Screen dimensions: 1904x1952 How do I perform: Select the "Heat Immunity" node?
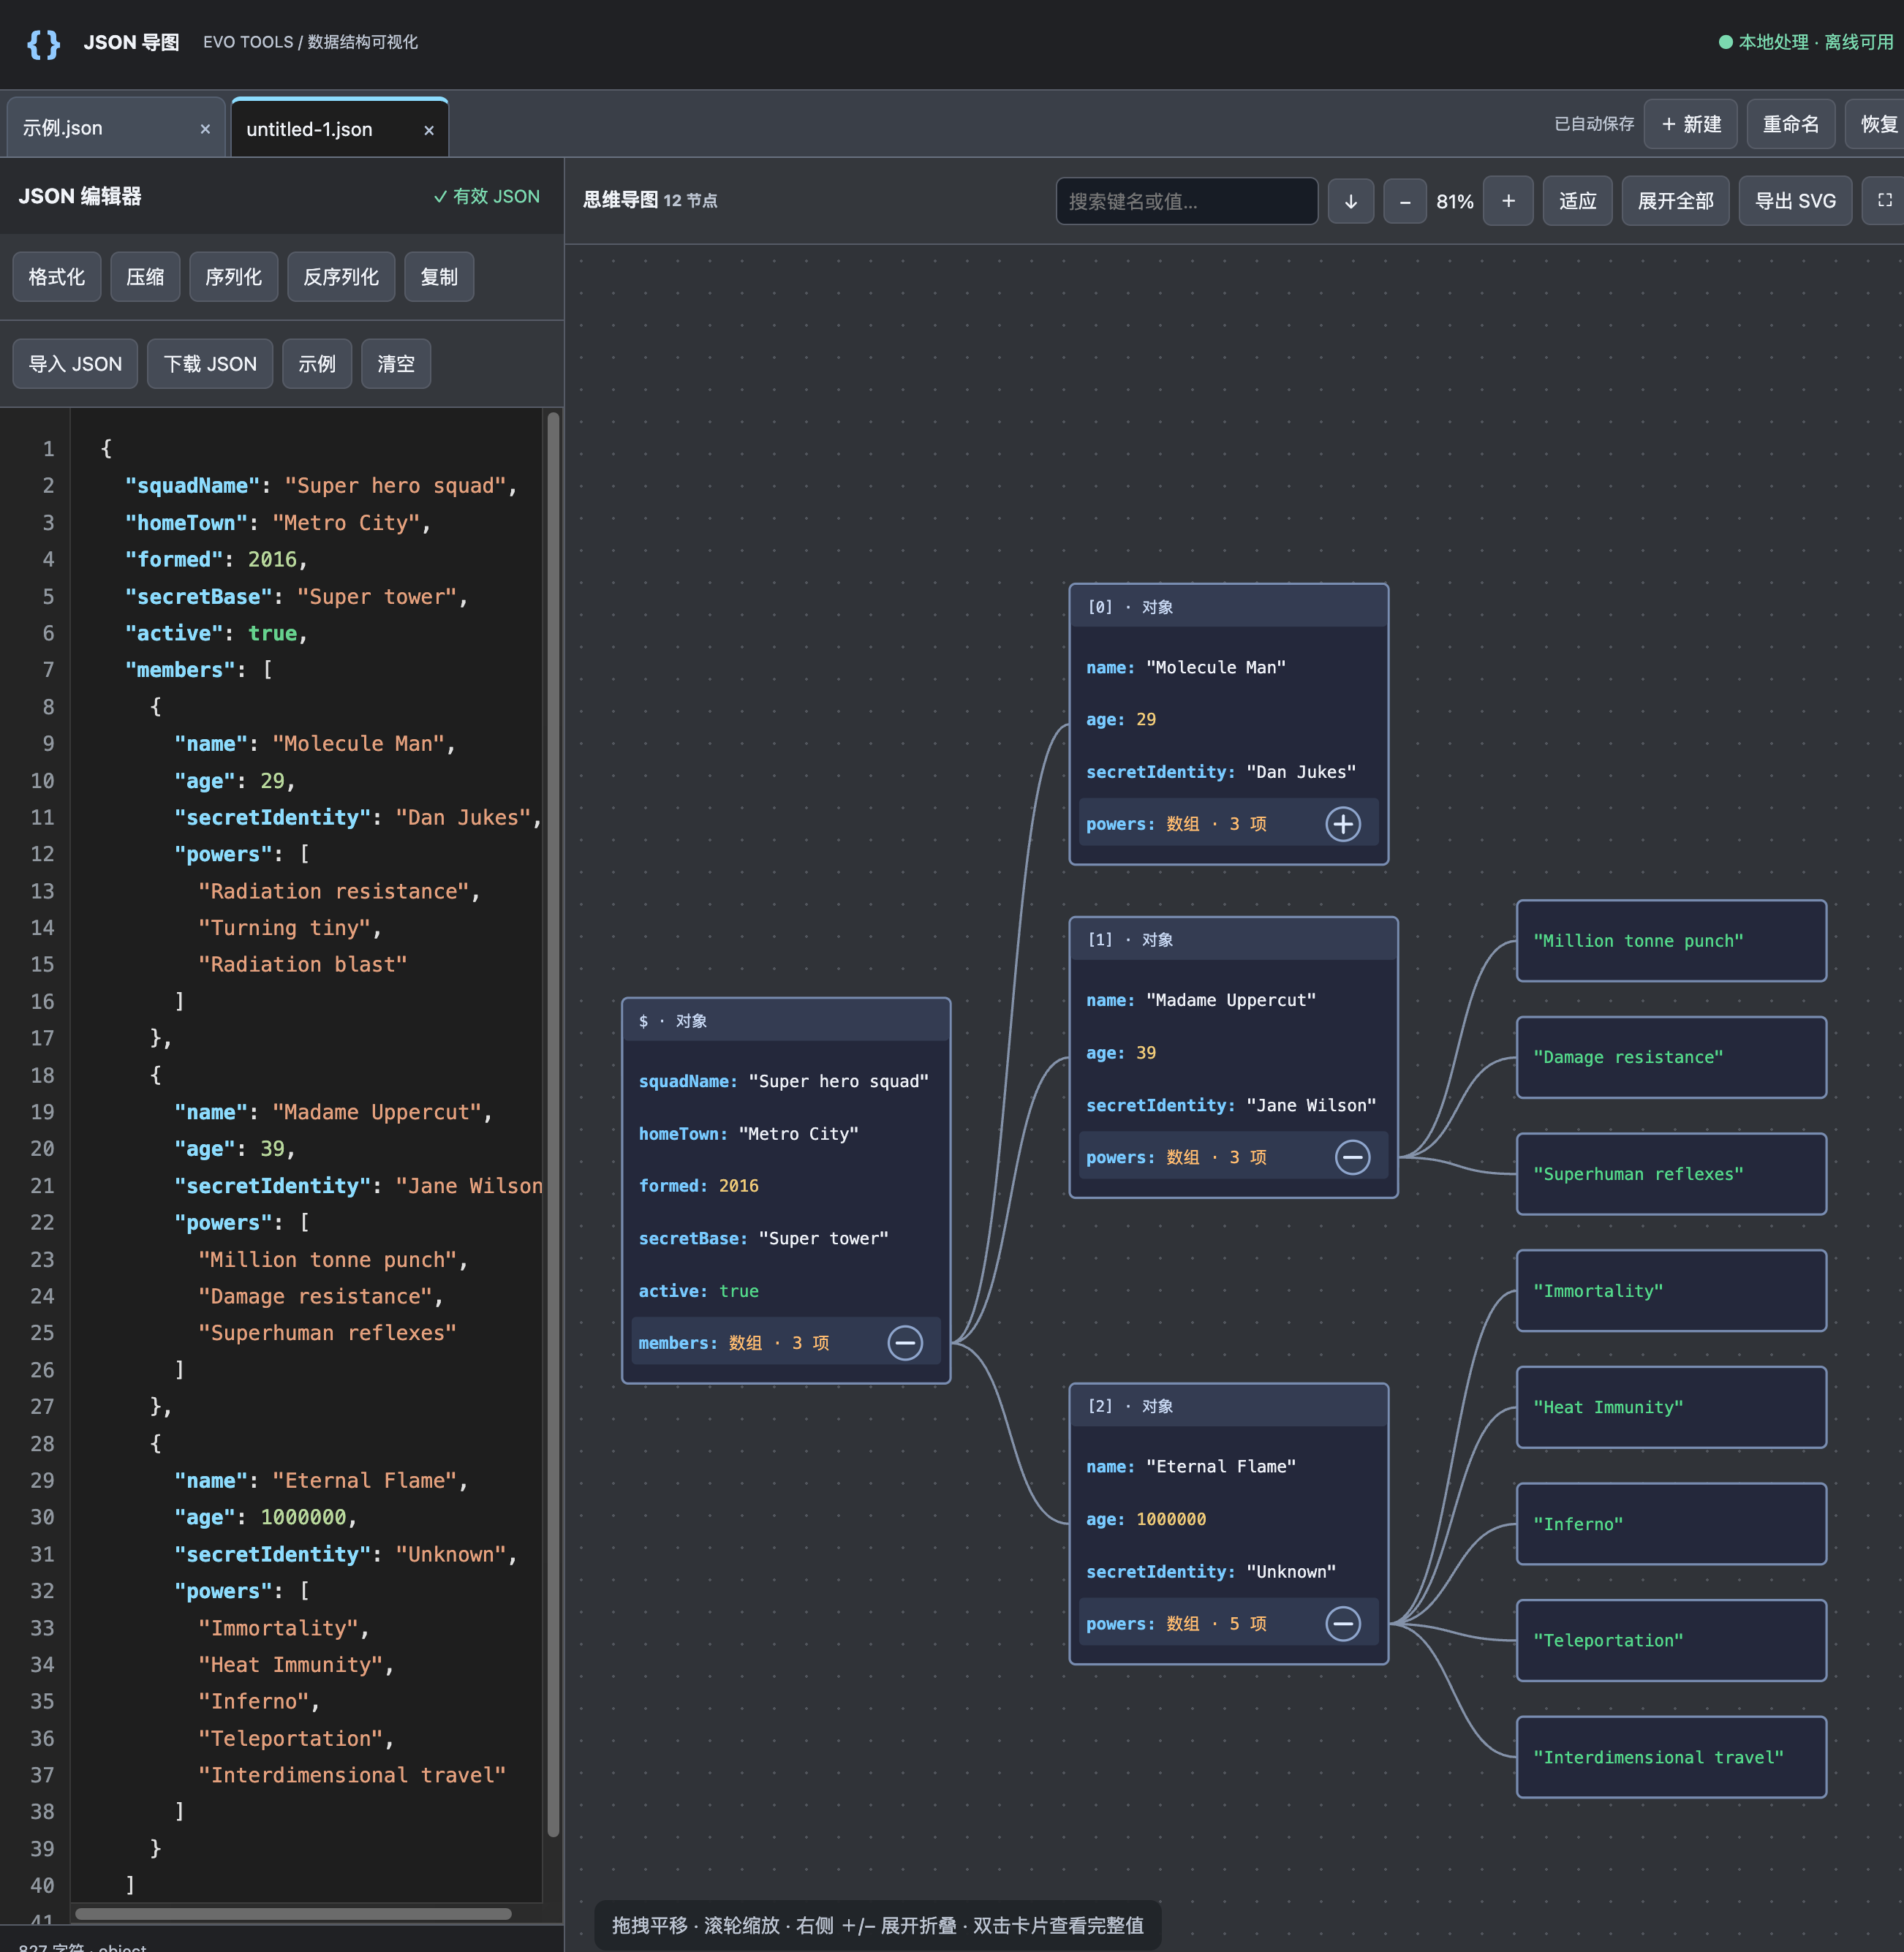tap(1671, 1407)
